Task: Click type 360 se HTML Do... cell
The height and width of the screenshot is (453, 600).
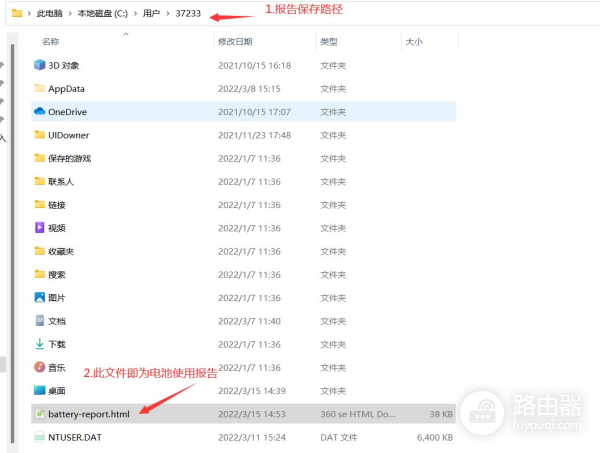Action: [x=358, y=414]
